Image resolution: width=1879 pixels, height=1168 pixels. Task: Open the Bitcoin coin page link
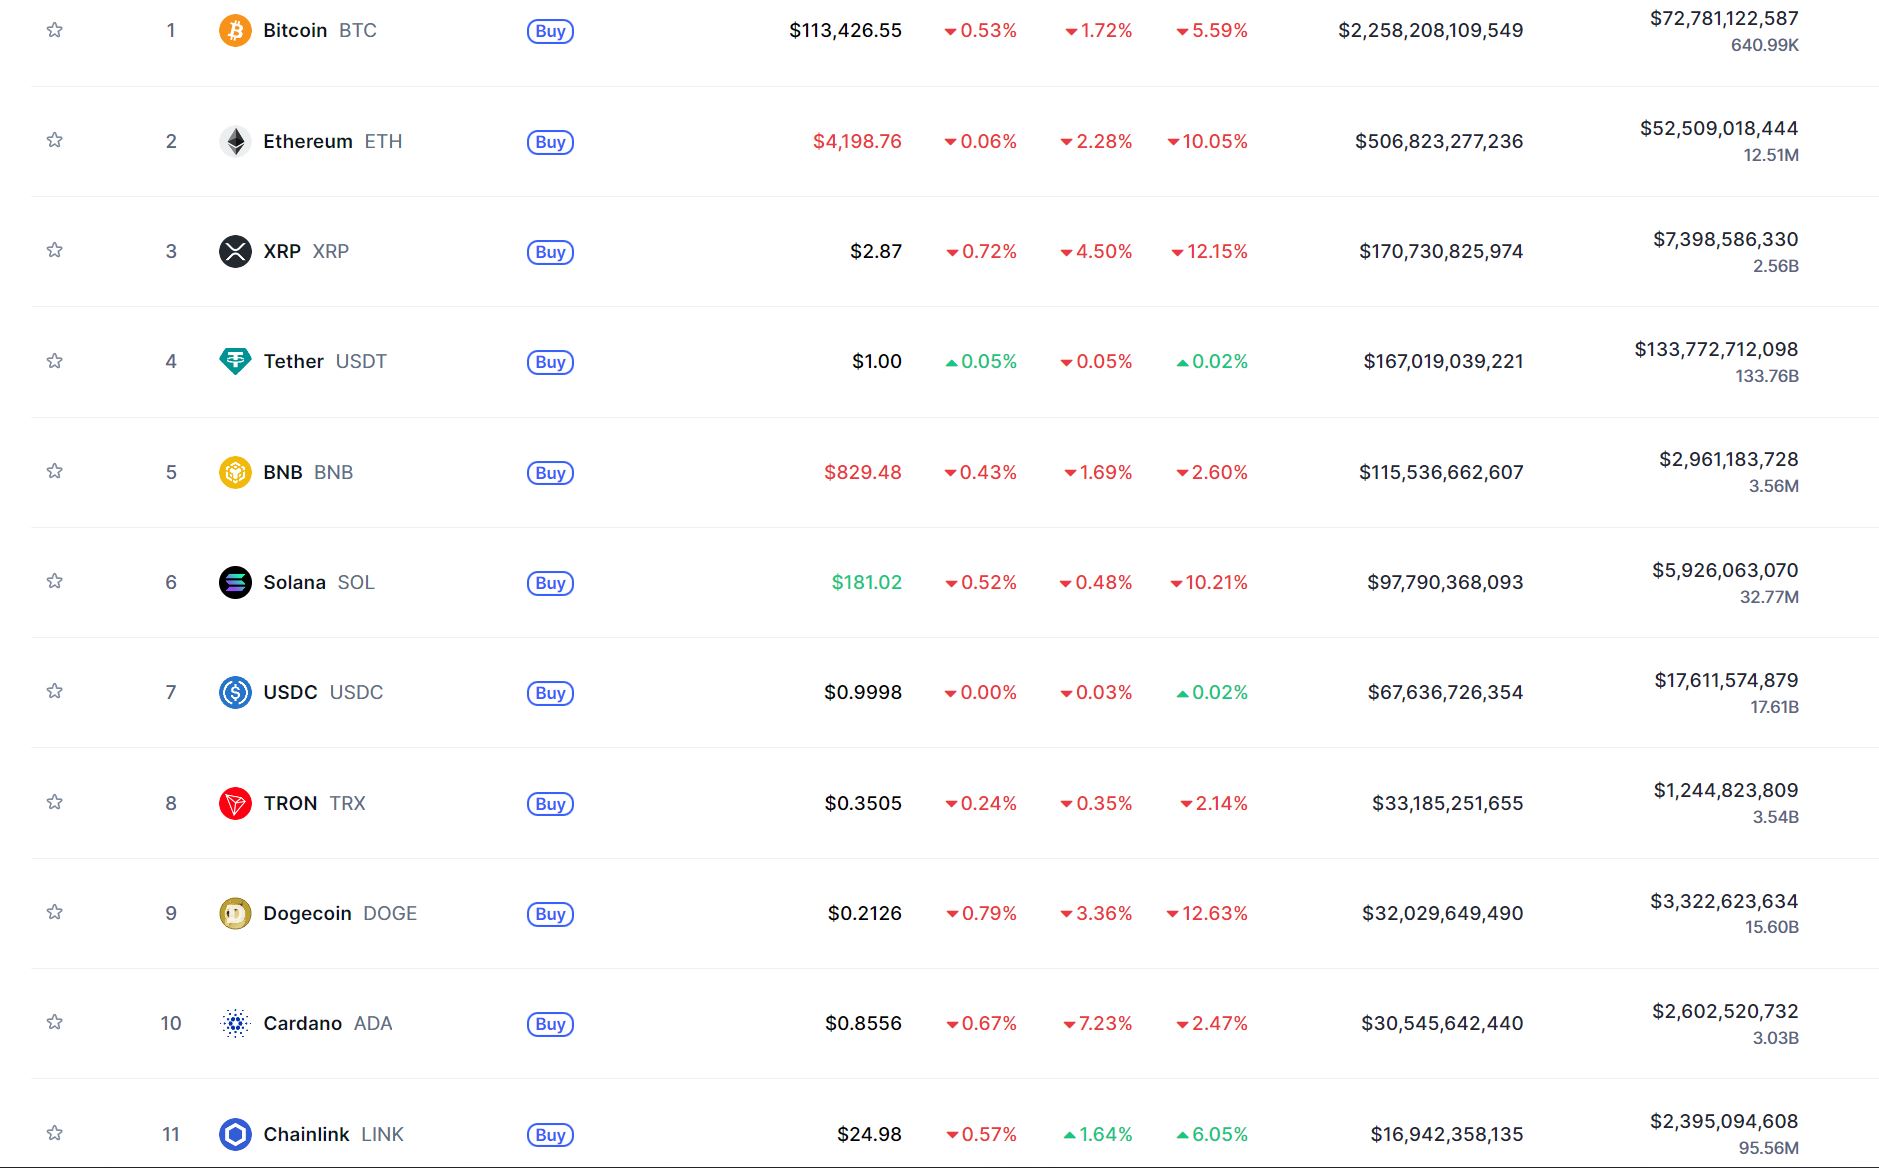point(320,30)
